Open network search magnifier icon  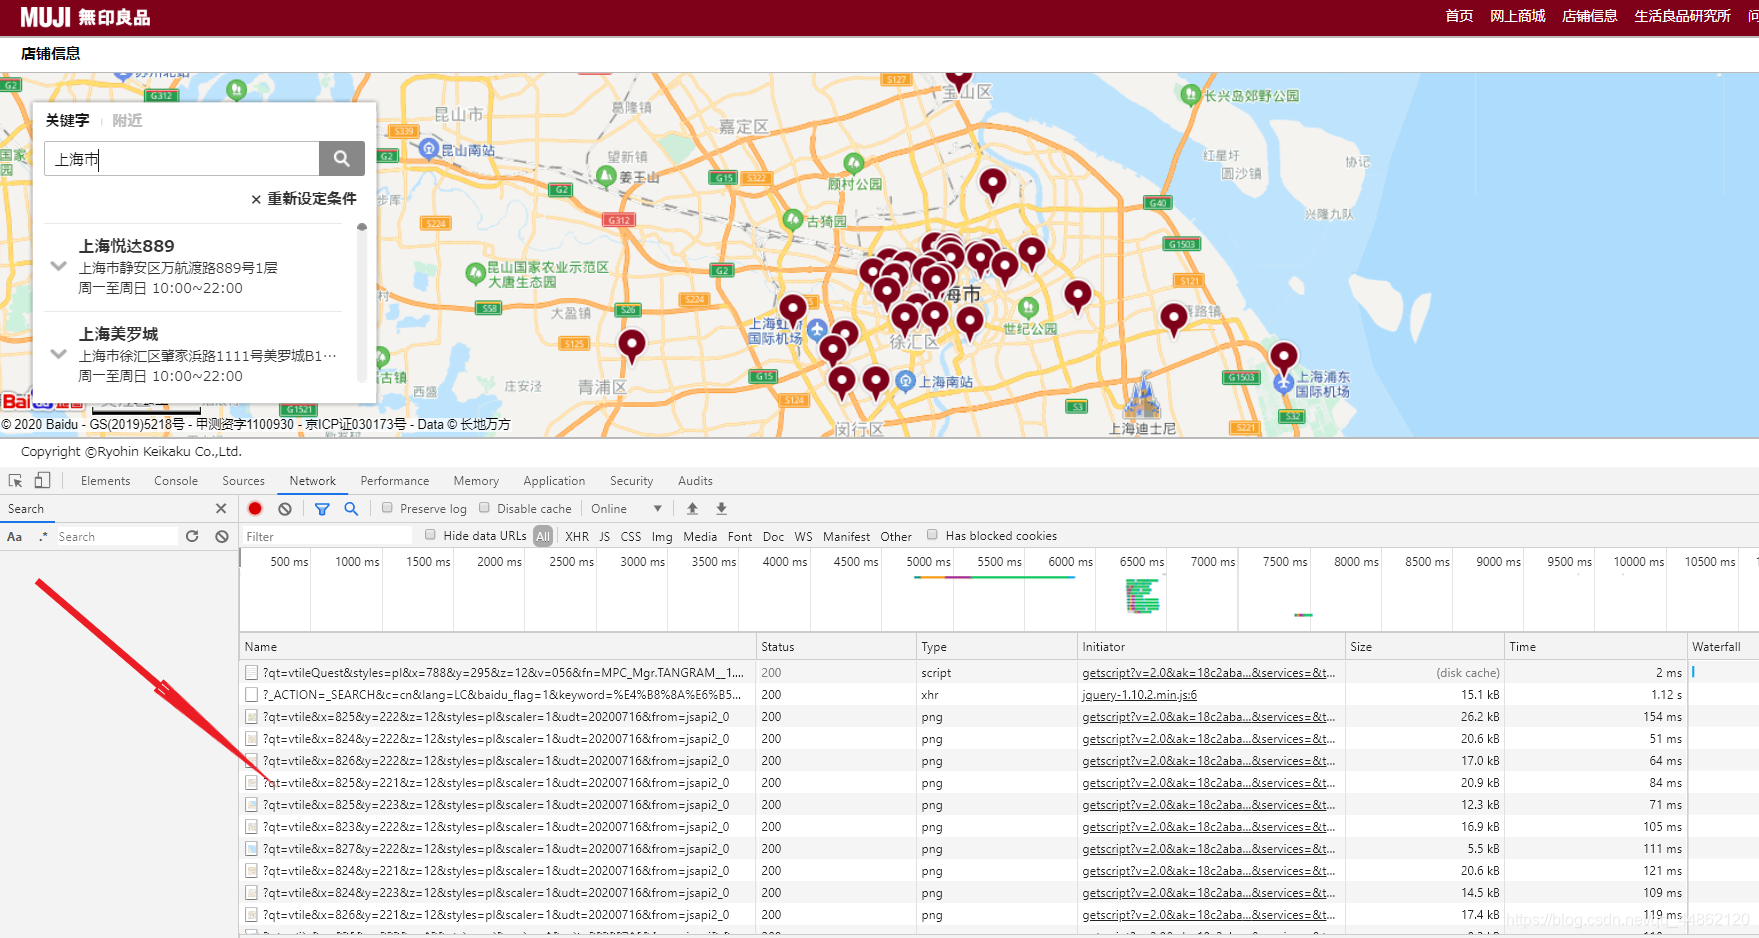(x=351, y=509)
